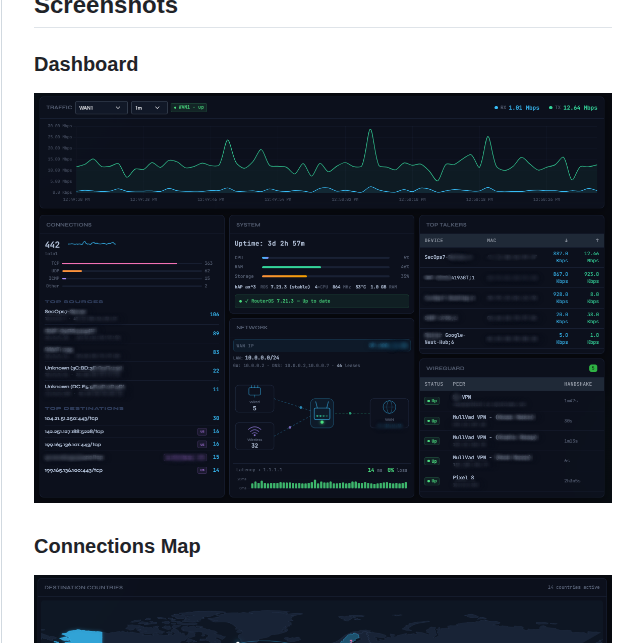The height and width of the screenshot is (643, 642).
Task: Click the 0% Loss value
Action: (397, 470)
